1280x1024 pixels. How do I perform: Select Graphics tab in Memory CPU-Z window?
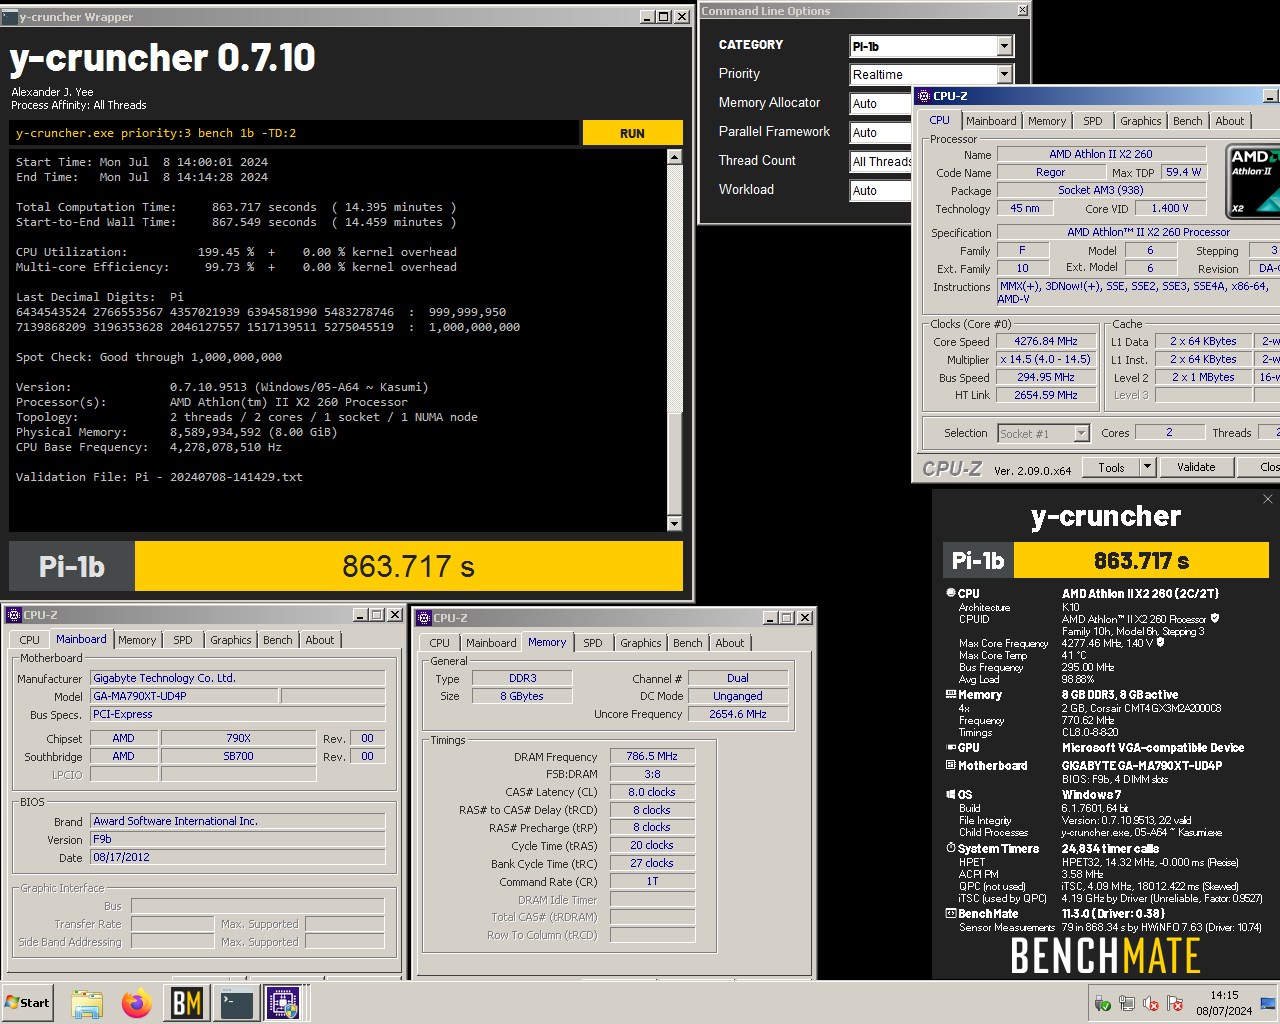(641, 643)
